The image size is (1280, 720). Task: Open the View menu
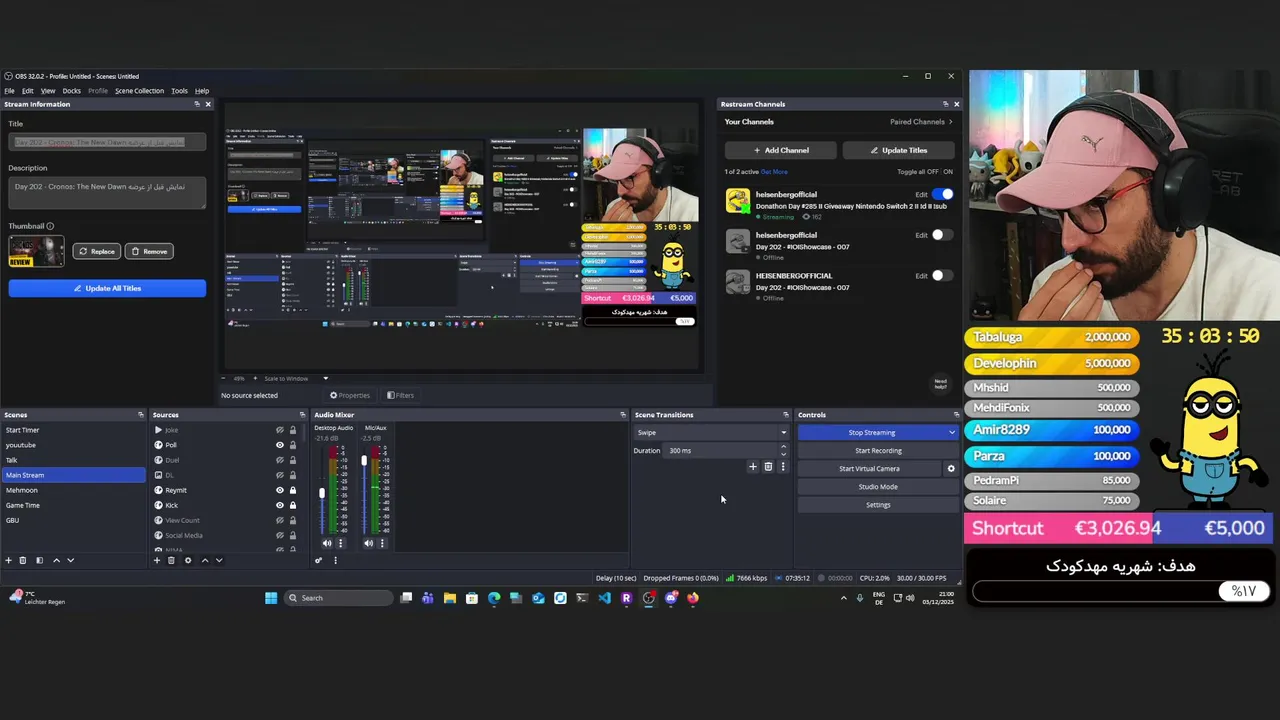click(48, 91)
